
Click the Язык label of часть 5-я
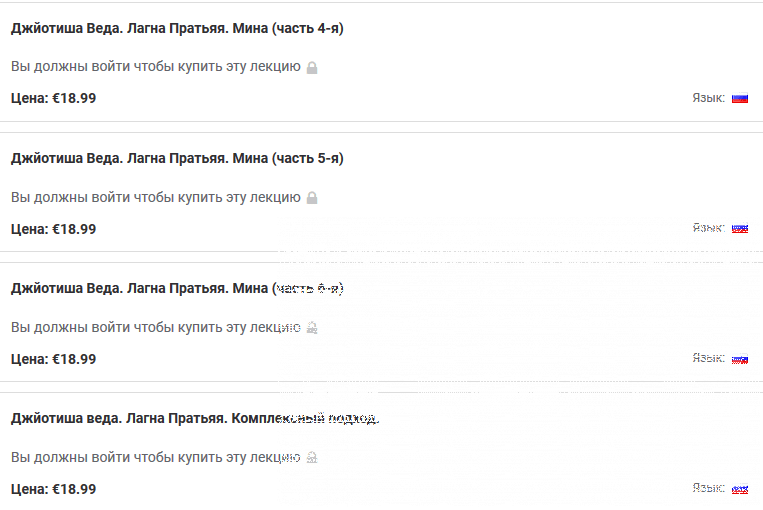pos(708,228)
